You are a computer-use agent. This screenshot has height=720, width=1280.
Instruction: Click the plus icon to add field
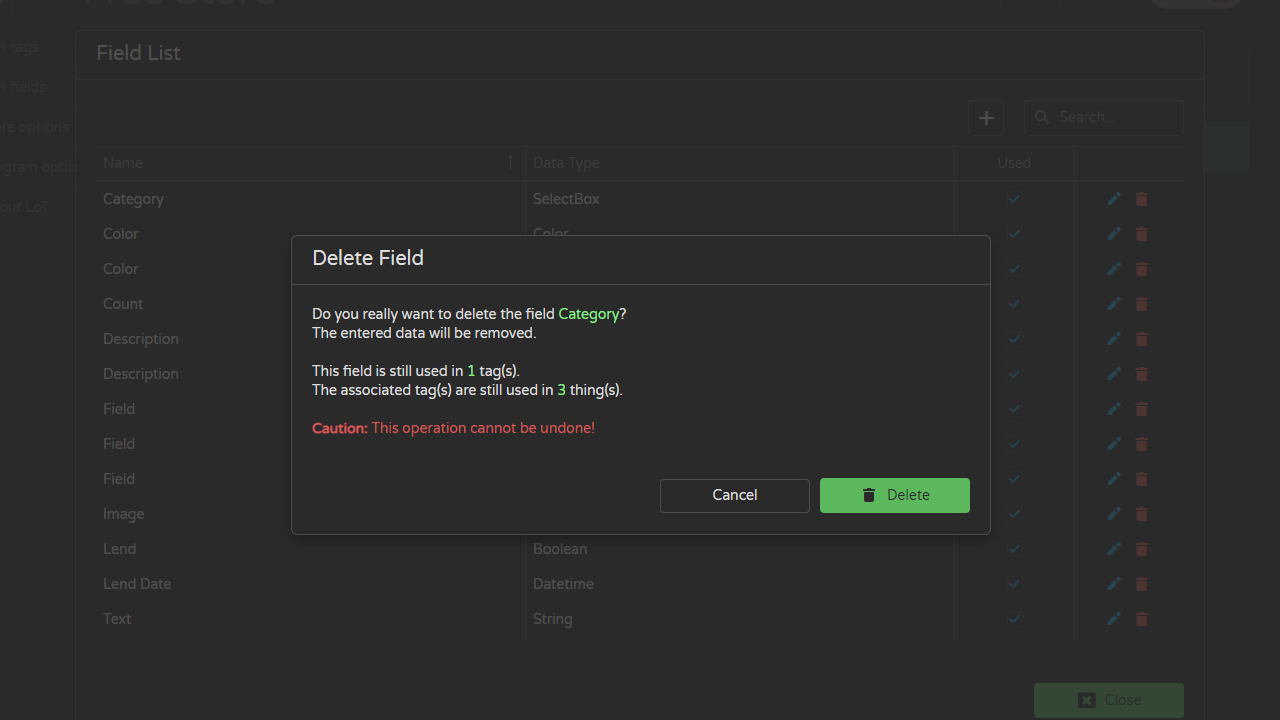click(x=986, y=118)
